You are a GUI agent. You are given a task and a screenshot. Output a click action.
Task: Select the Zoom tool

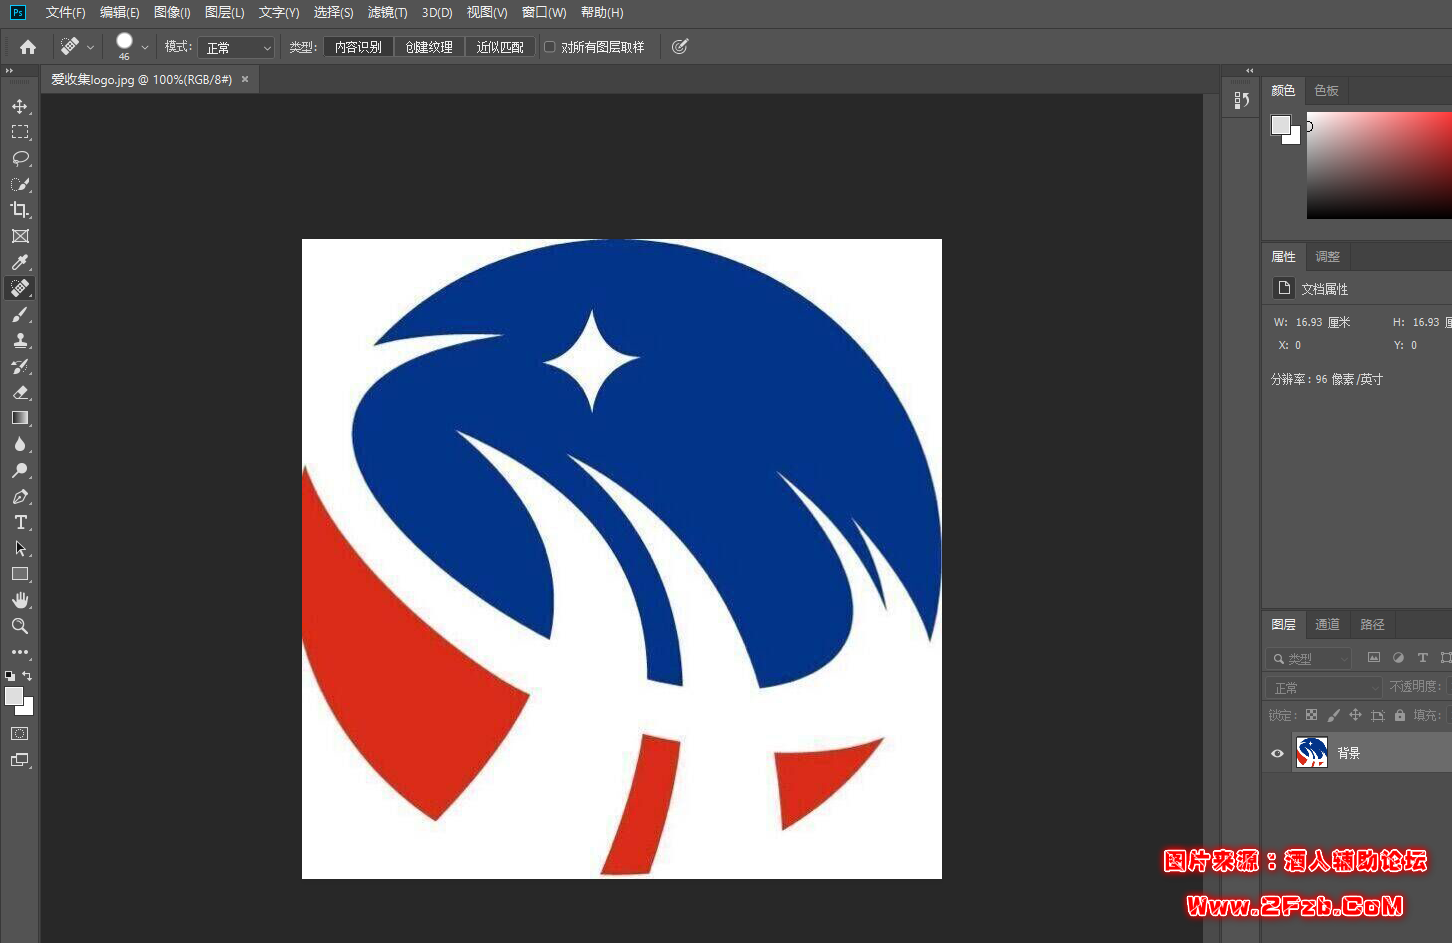(20, 626)
